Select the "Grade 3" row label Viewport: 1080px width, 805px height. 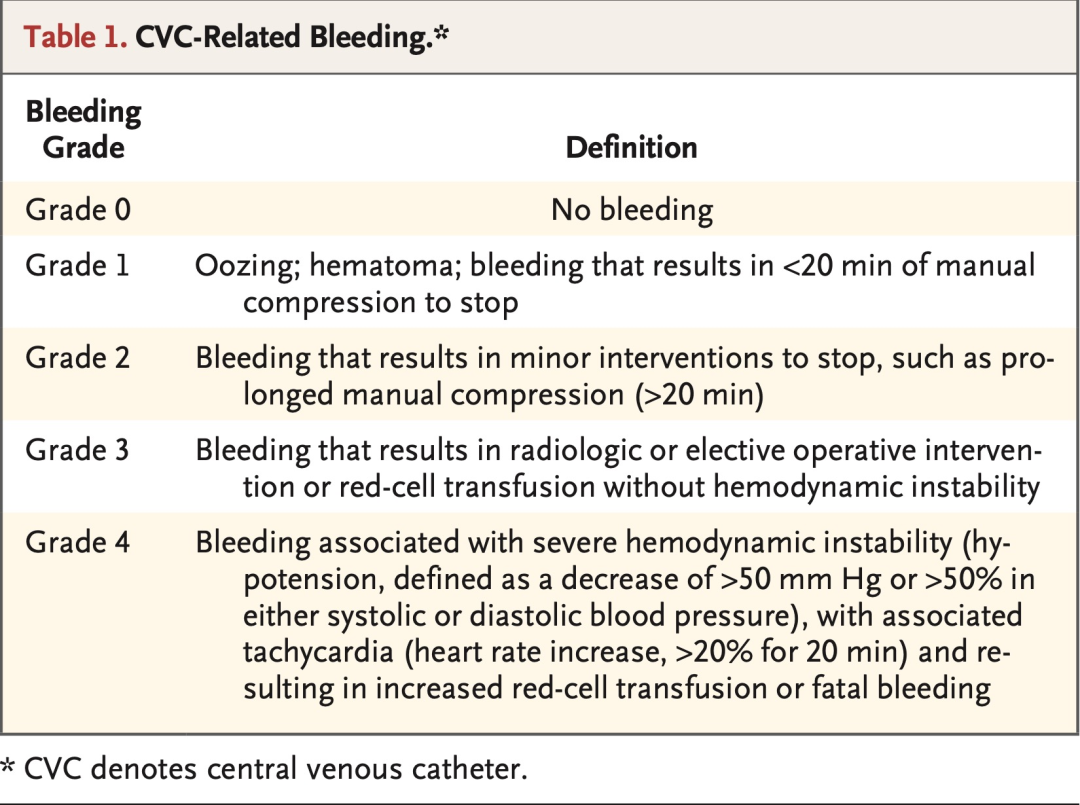click(78, 450)
